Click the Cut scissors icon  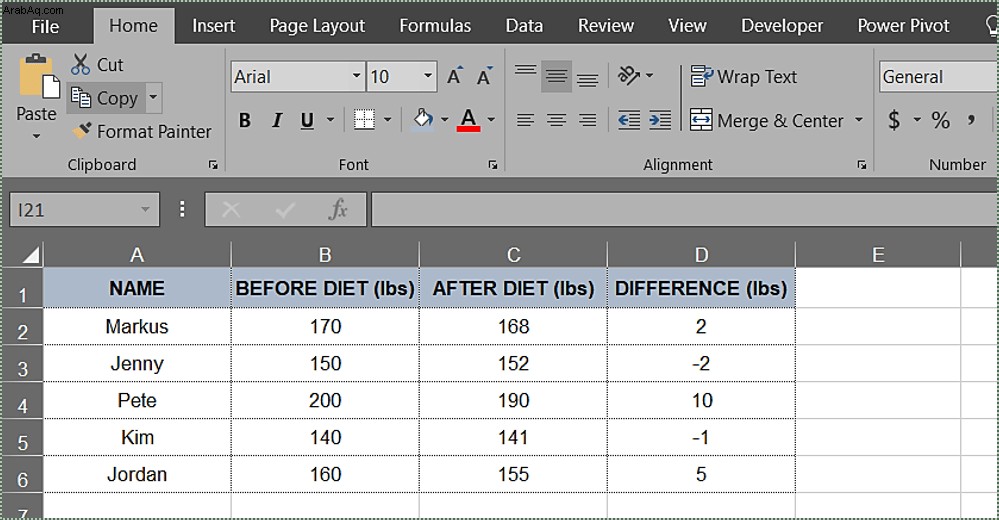pyautogui.click(x=80, y=64)
